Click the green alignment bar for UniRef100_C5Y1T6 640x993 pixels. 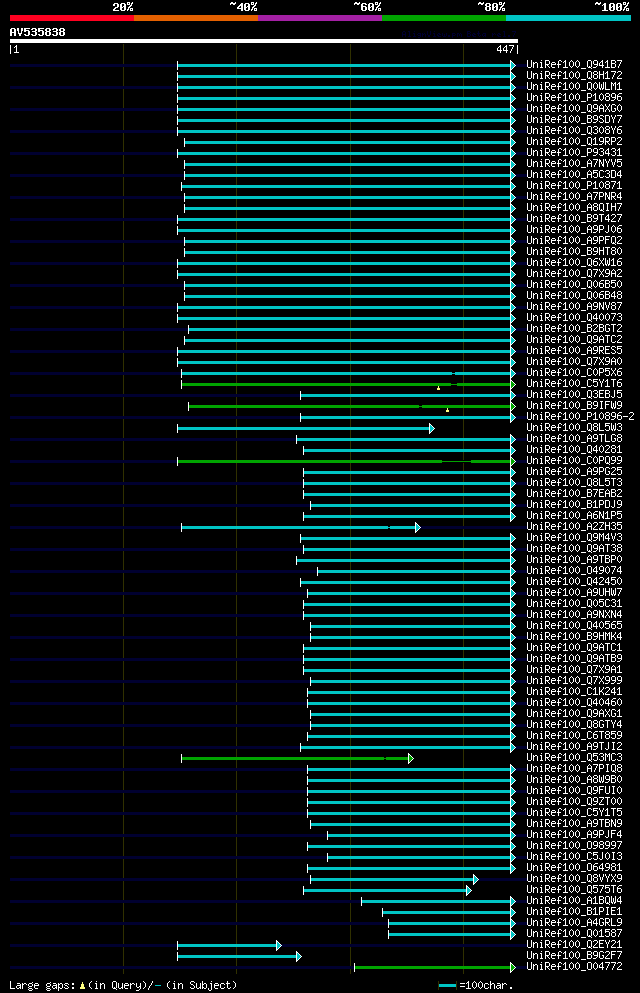348,384
